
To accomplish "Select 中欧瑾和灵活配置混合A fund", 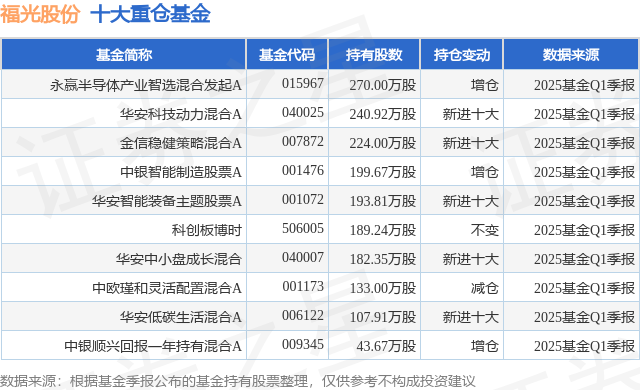I will [167, 288].
